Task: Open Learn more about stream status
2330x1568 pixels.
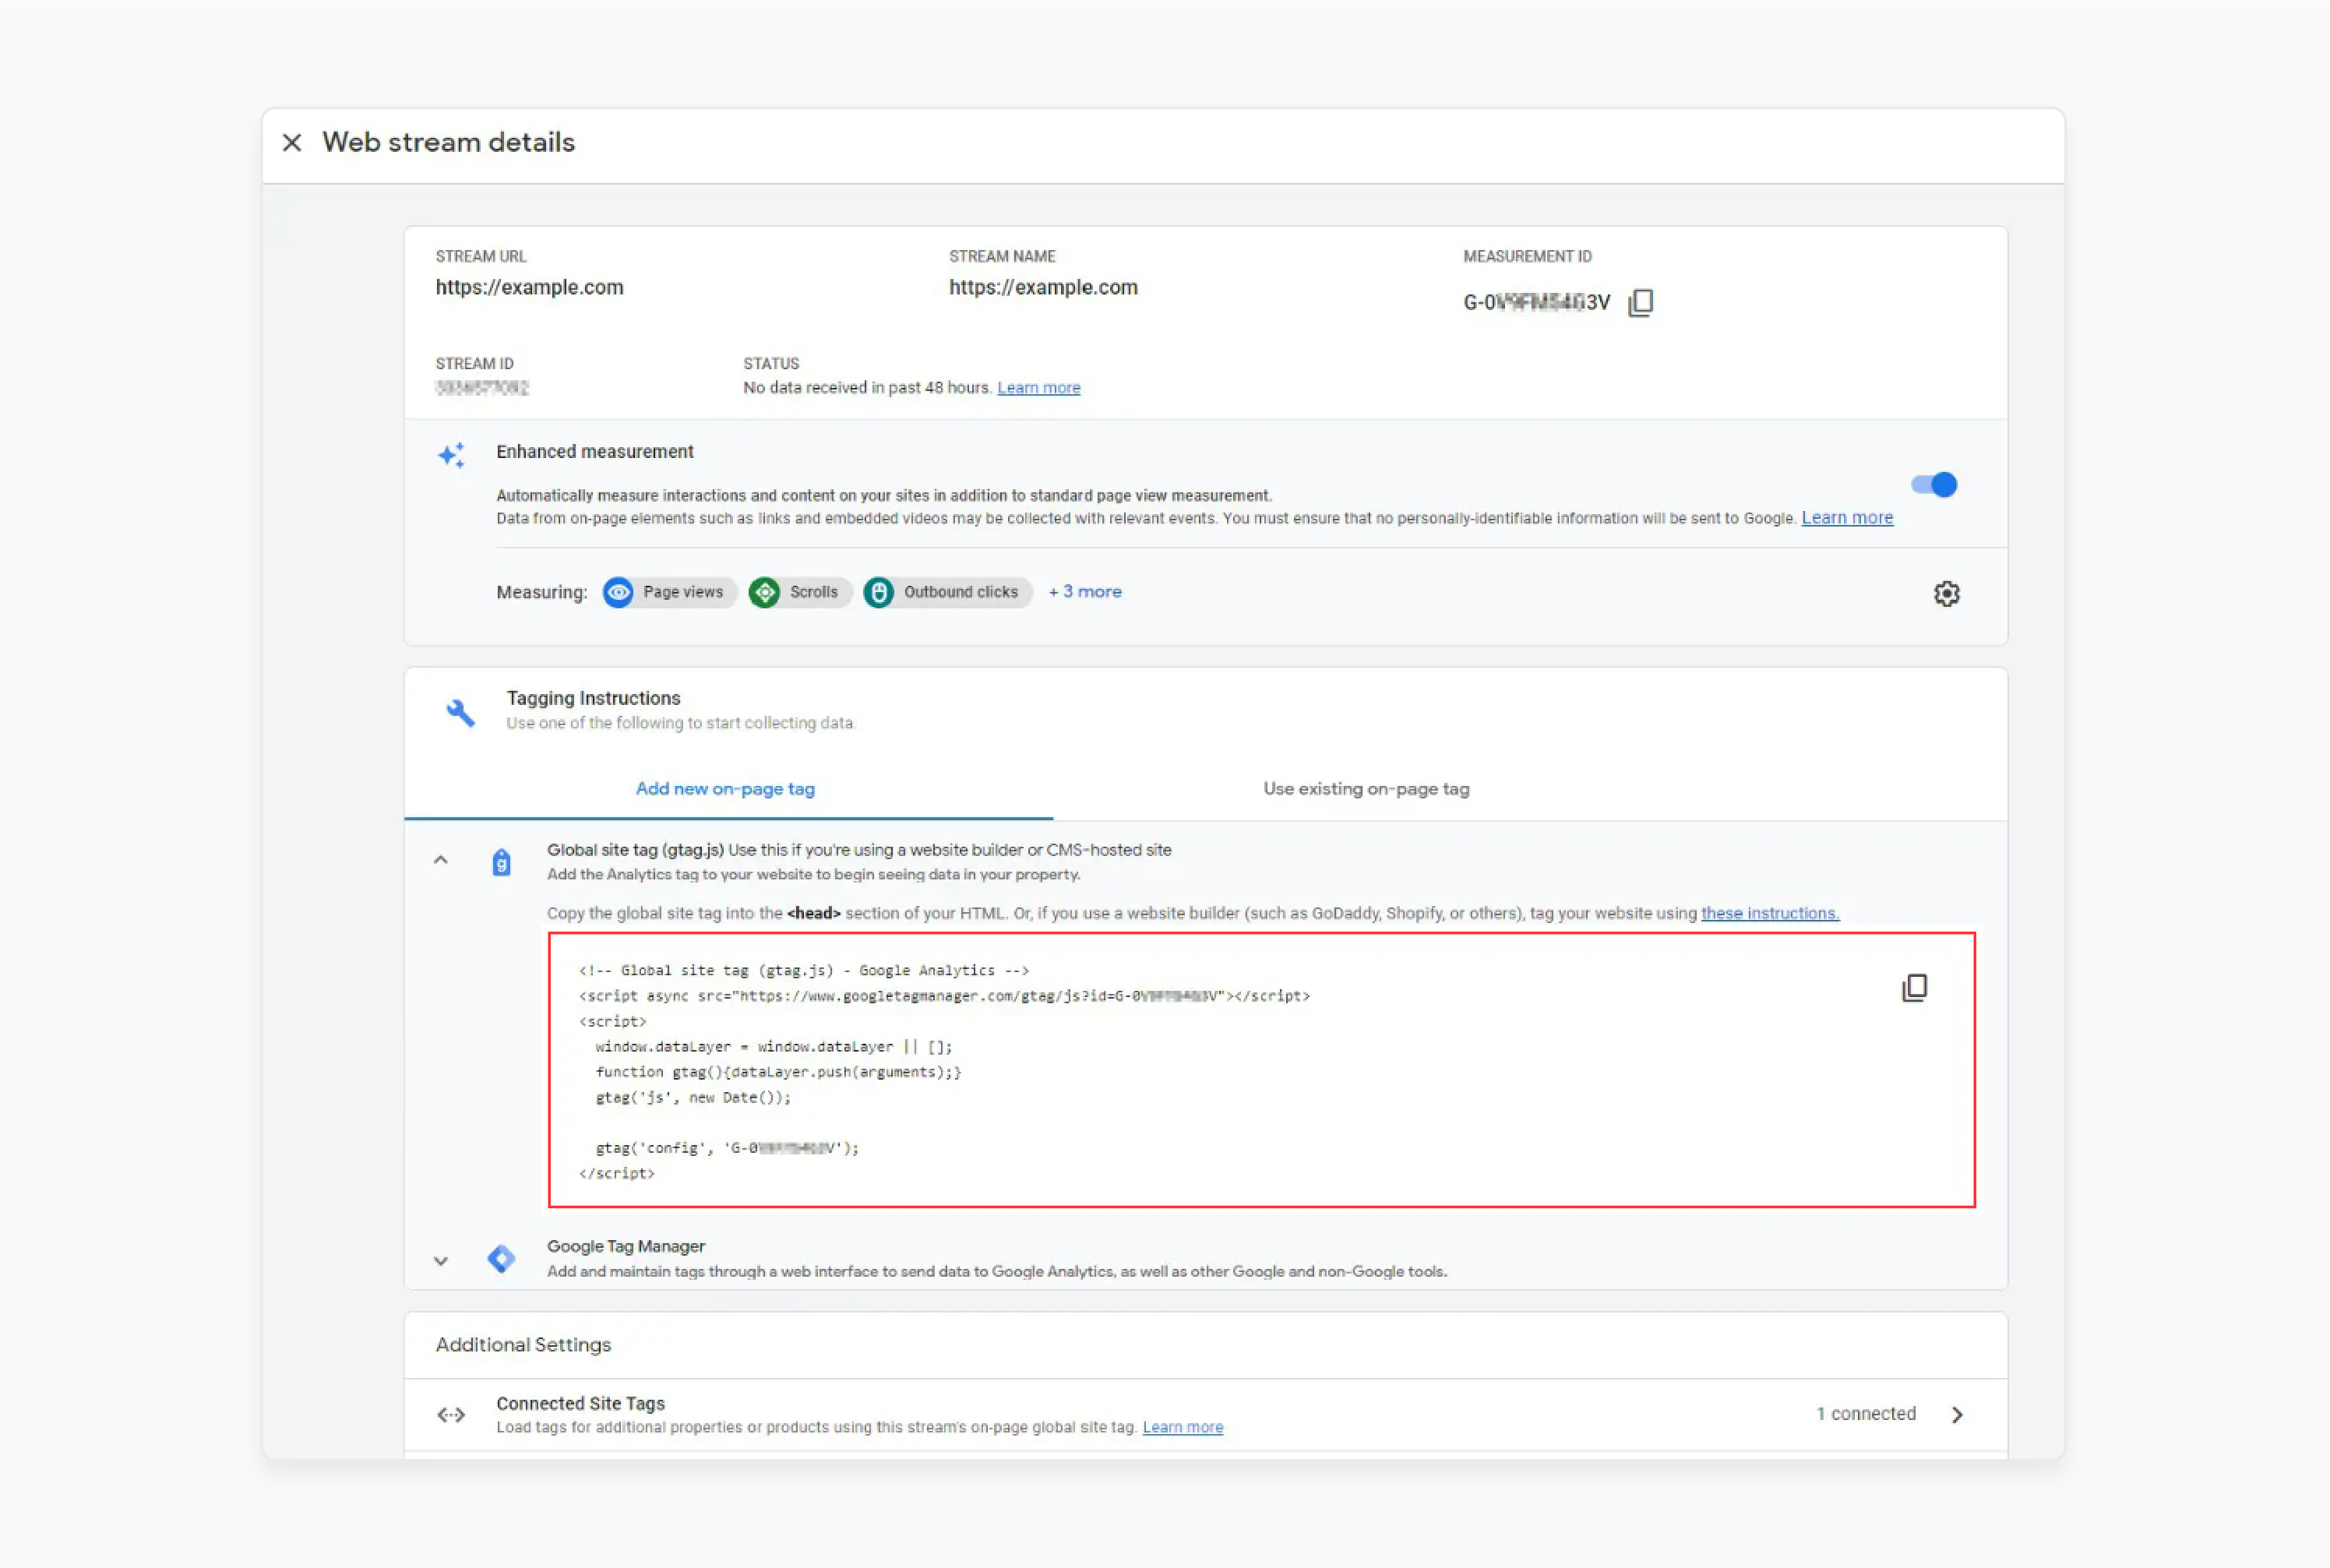Action: (1038, 387)
